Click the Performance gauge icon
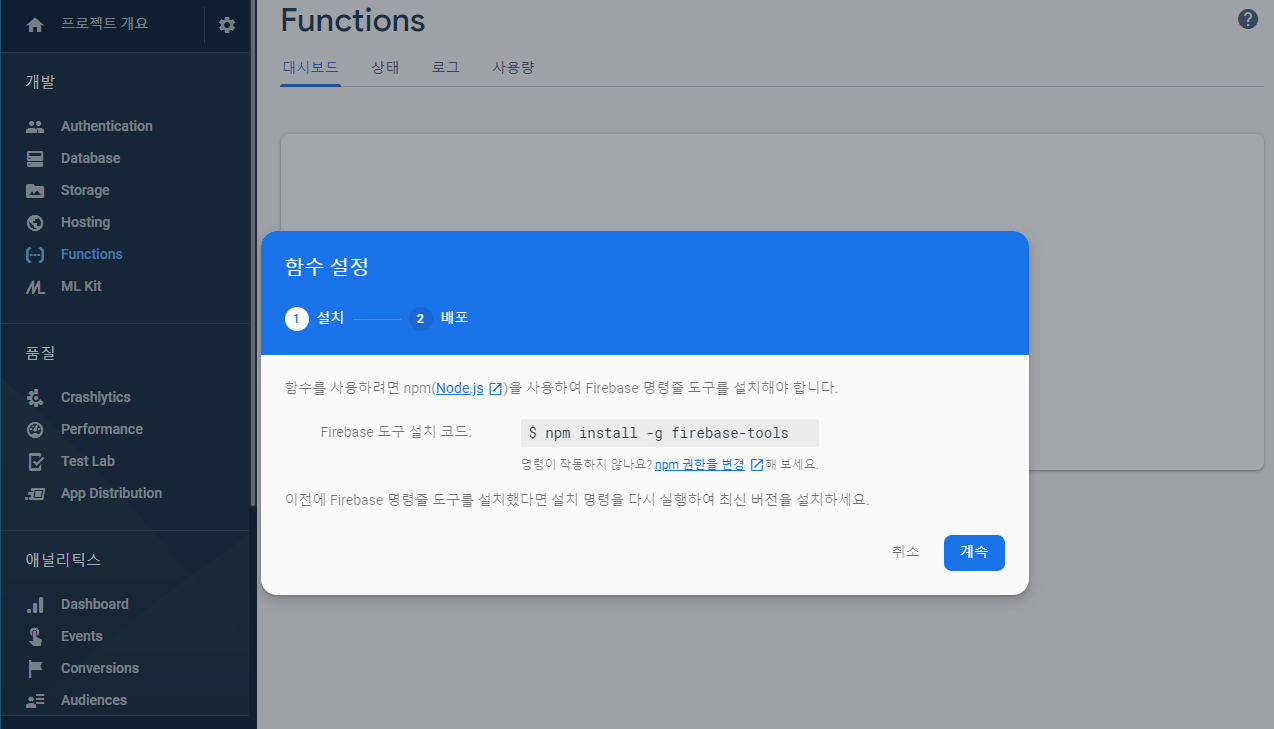This screenshot has height=729, width=1274. pyautogui.click(x=35, y=429)
